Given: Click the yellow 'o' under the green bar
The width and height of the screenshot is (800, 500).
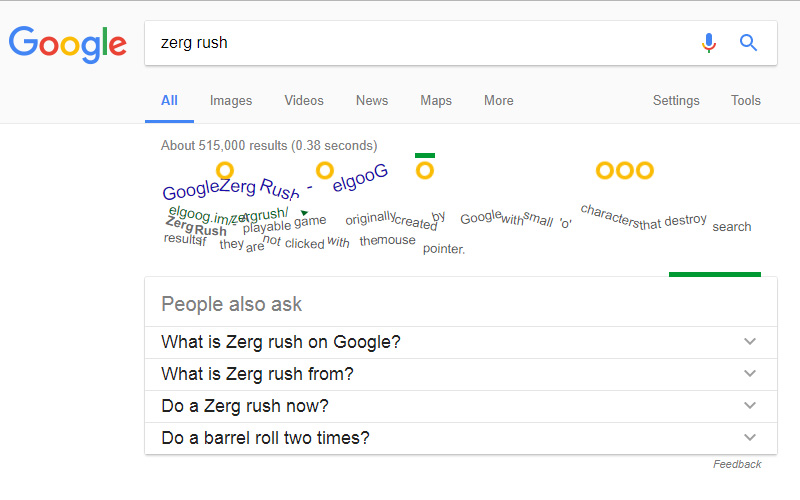Looking at the screenshot, I should pos(424,170).
